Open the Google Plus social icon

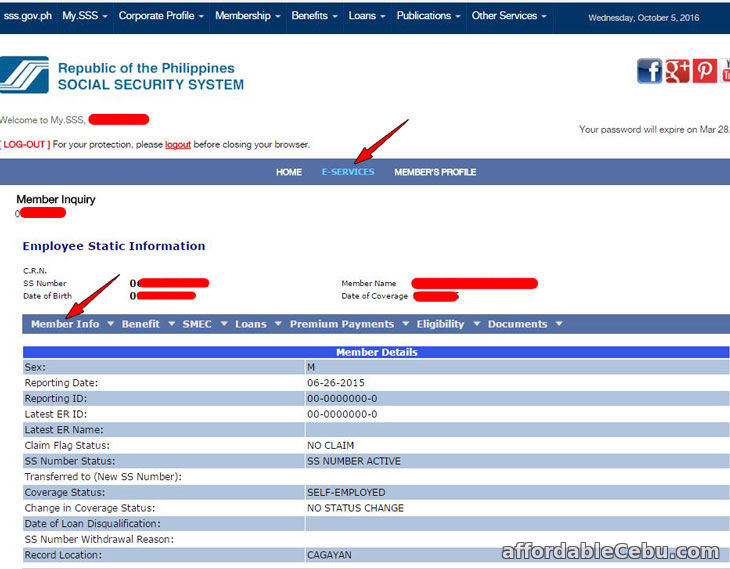click(x=677, y=71)
